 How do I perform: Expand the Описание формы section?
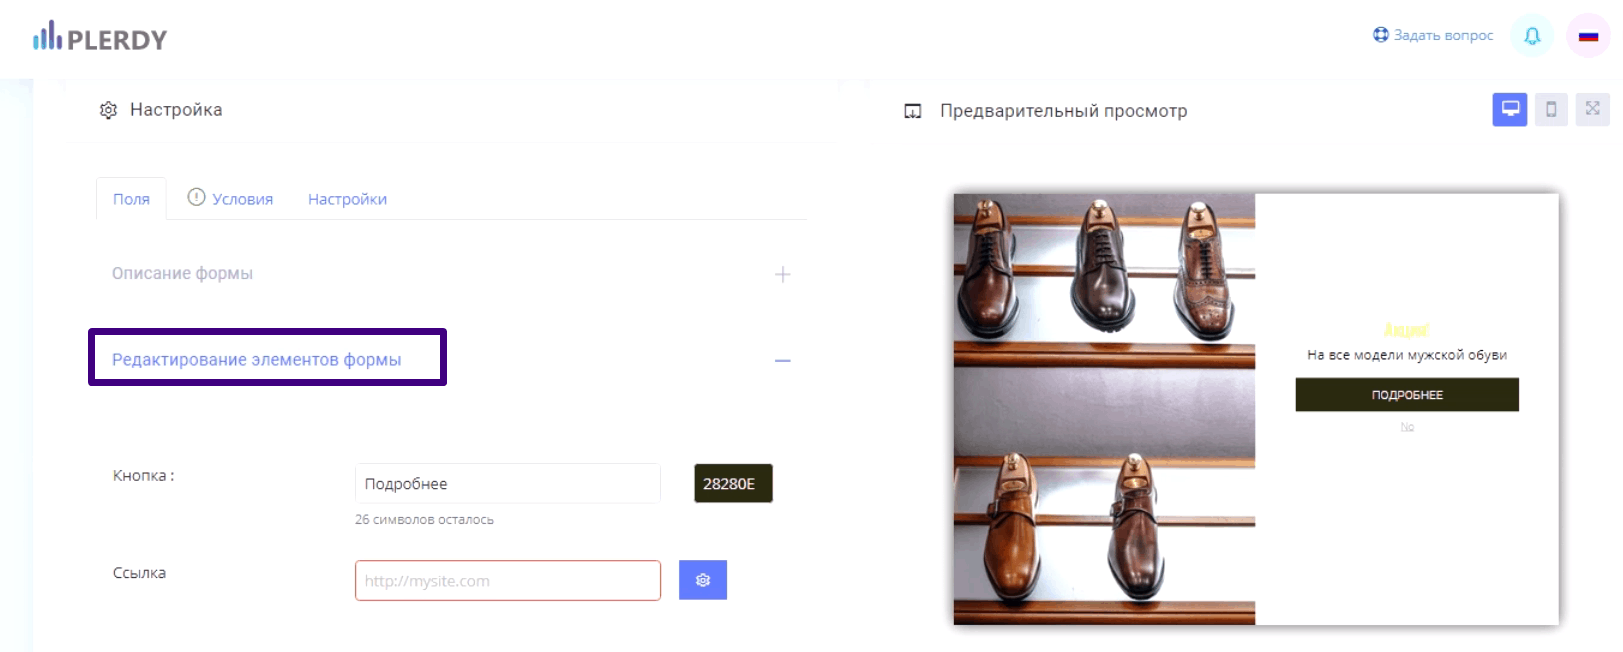pos(782,274)
